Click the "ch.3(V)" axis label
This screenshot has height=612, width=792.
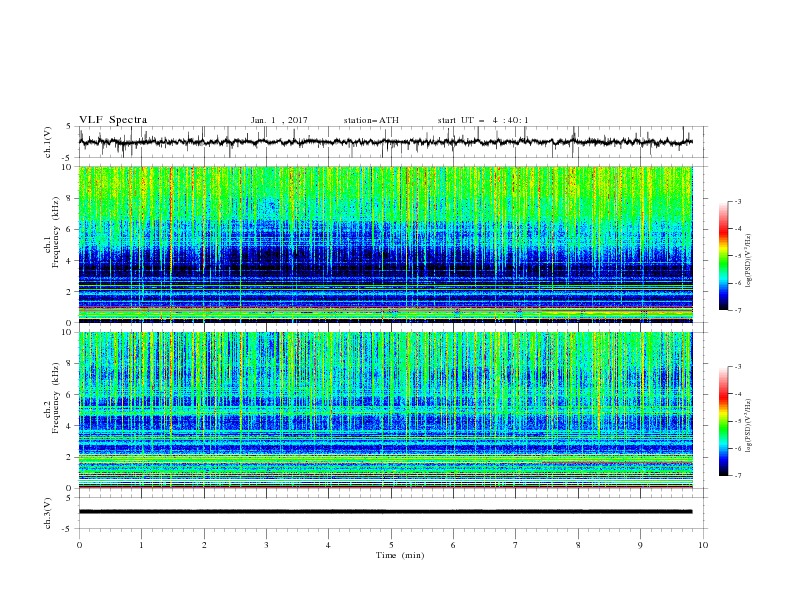click(x=48, y=513)
